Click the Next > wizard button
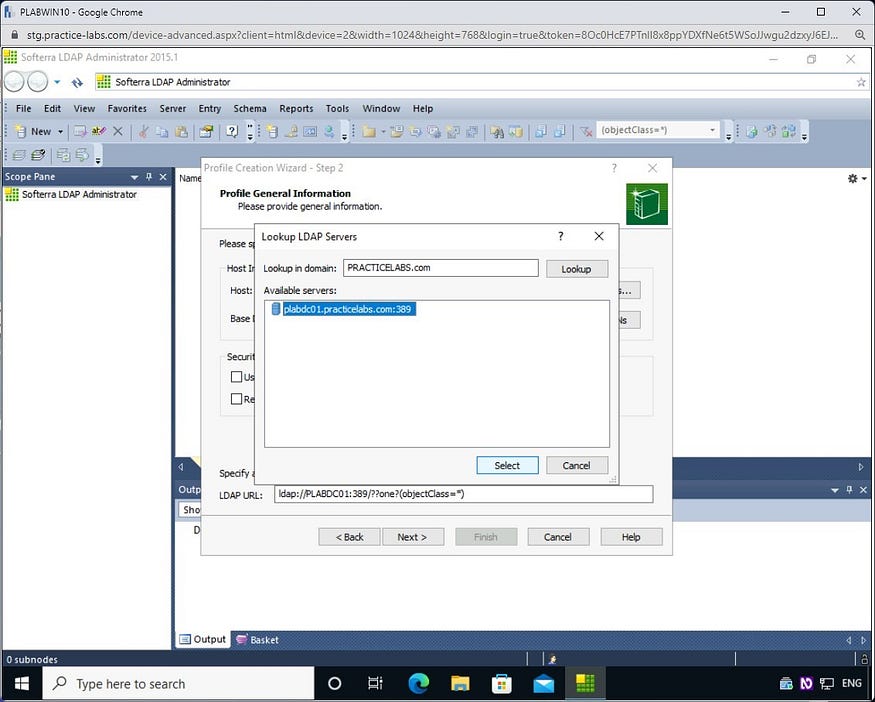This screenshot has height=702, width=875. pos(412,537)
